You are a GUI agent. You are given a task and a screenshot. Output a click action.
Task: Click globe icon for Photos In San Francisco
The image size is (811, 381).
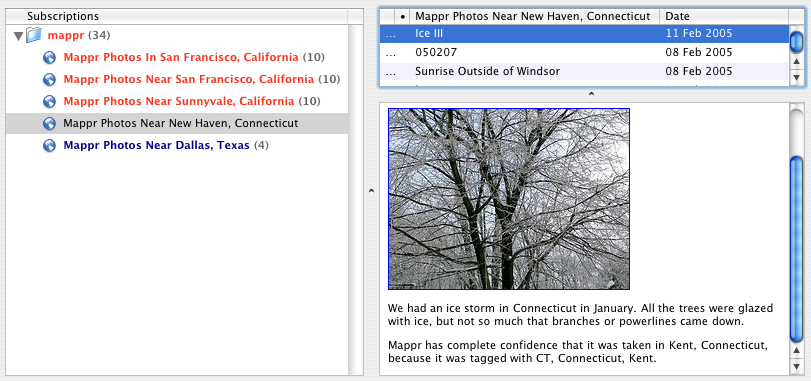(49, 57)
